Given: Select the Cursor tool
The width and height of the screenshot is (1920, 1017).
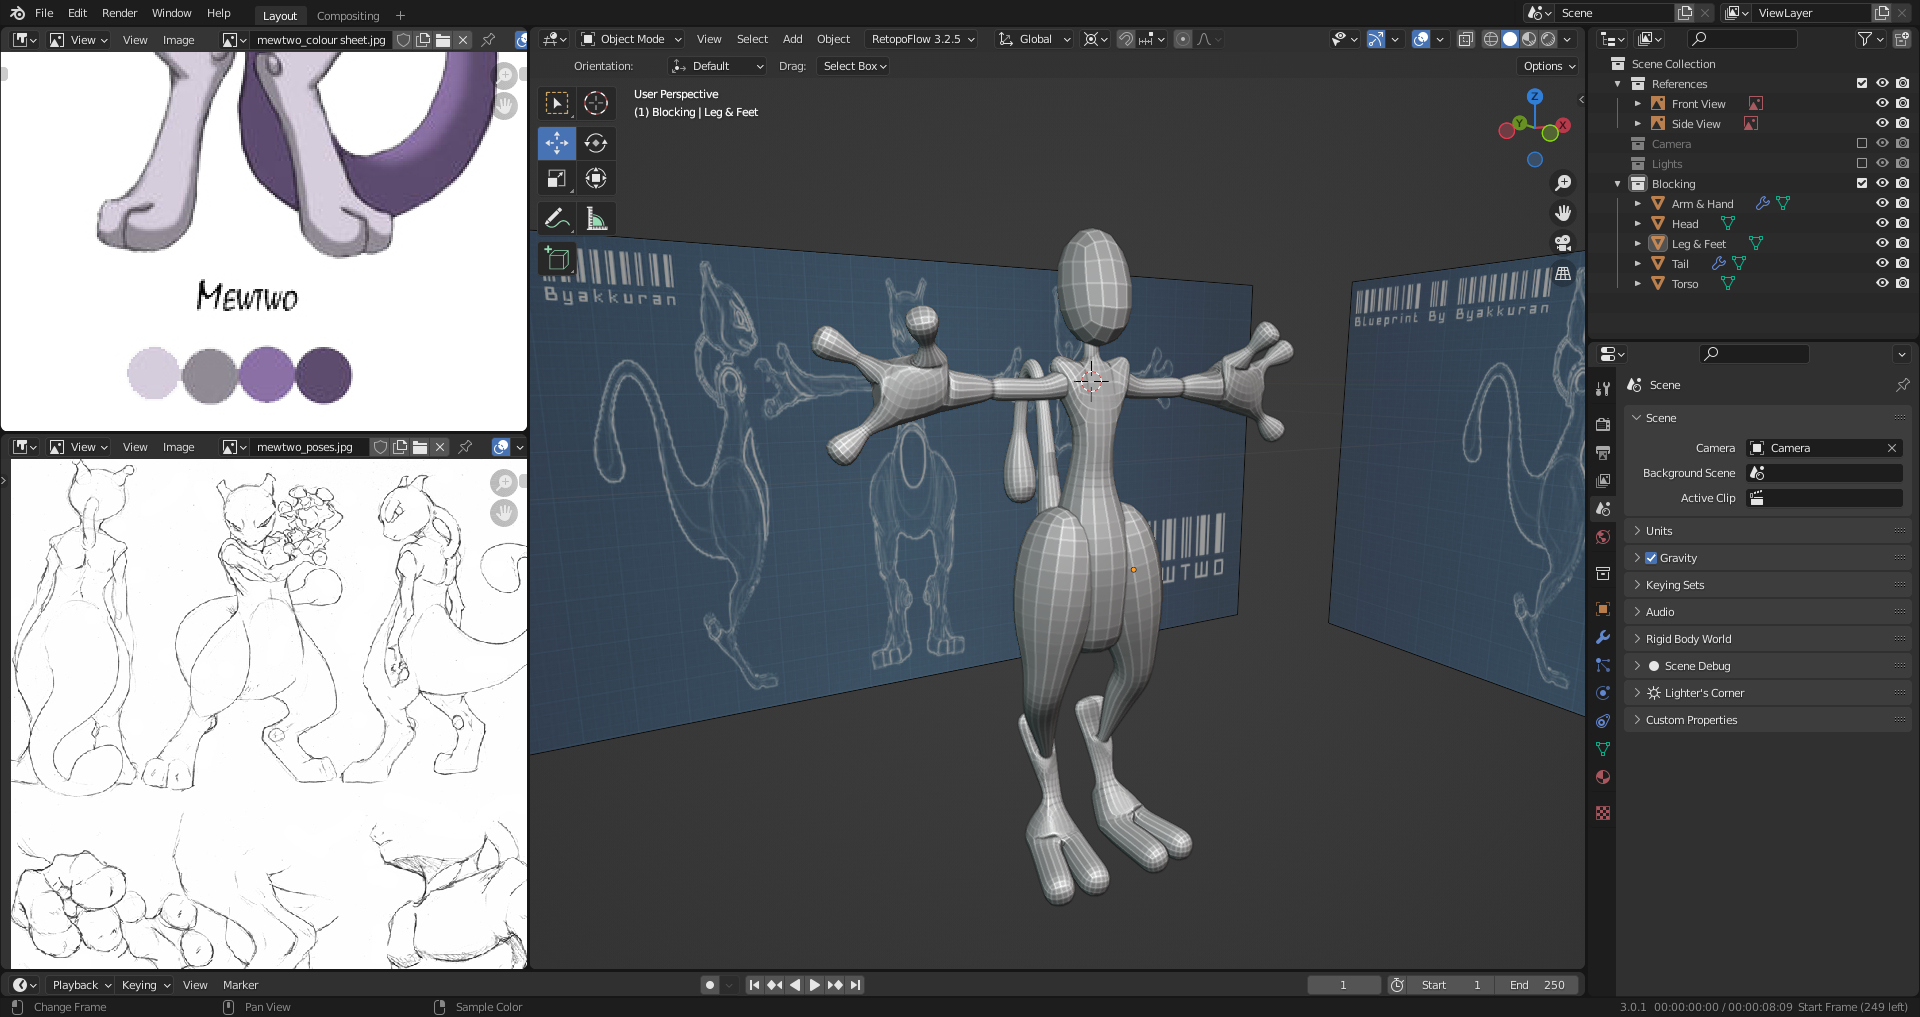Looking at the screenshot, I should click(596, 103).
